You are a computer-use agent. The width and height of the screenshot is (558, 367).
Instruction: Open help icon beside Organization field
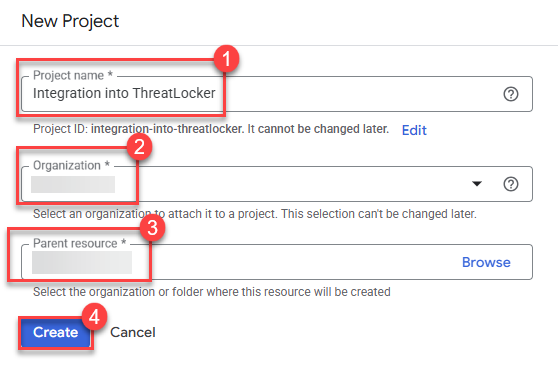[x=511, y=184]
